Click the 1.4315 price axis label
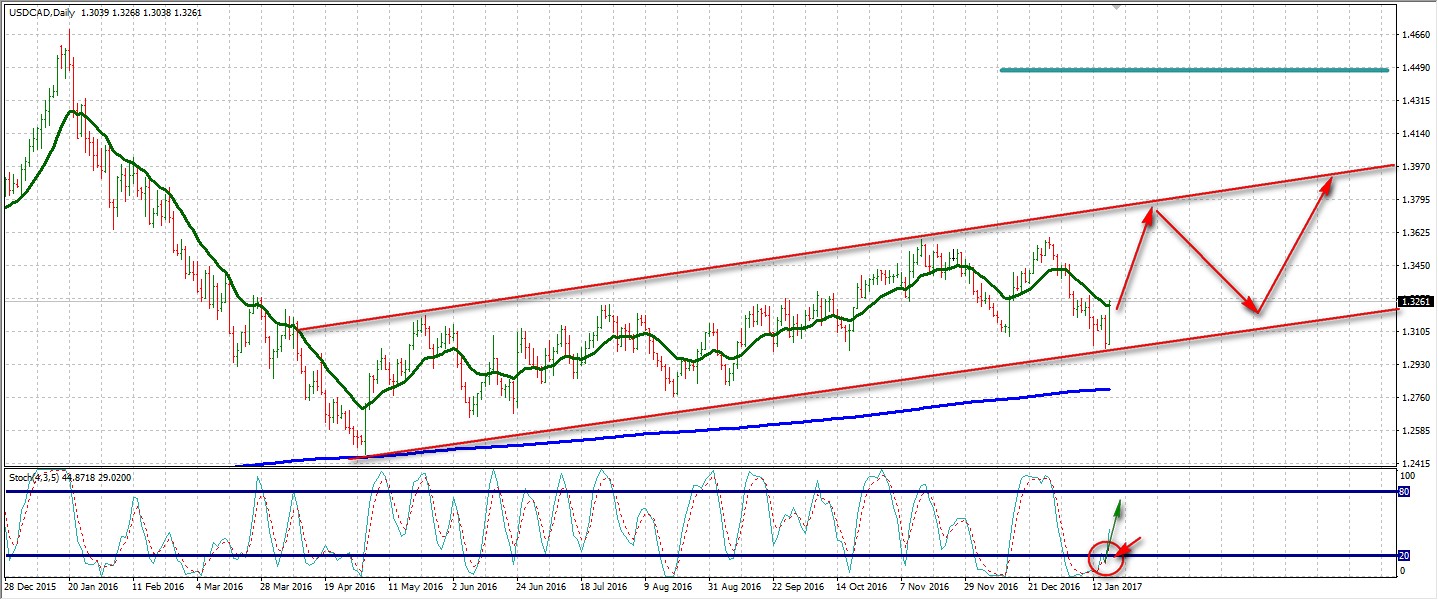Viewport: 1438px width, 600px height. 1416,101
